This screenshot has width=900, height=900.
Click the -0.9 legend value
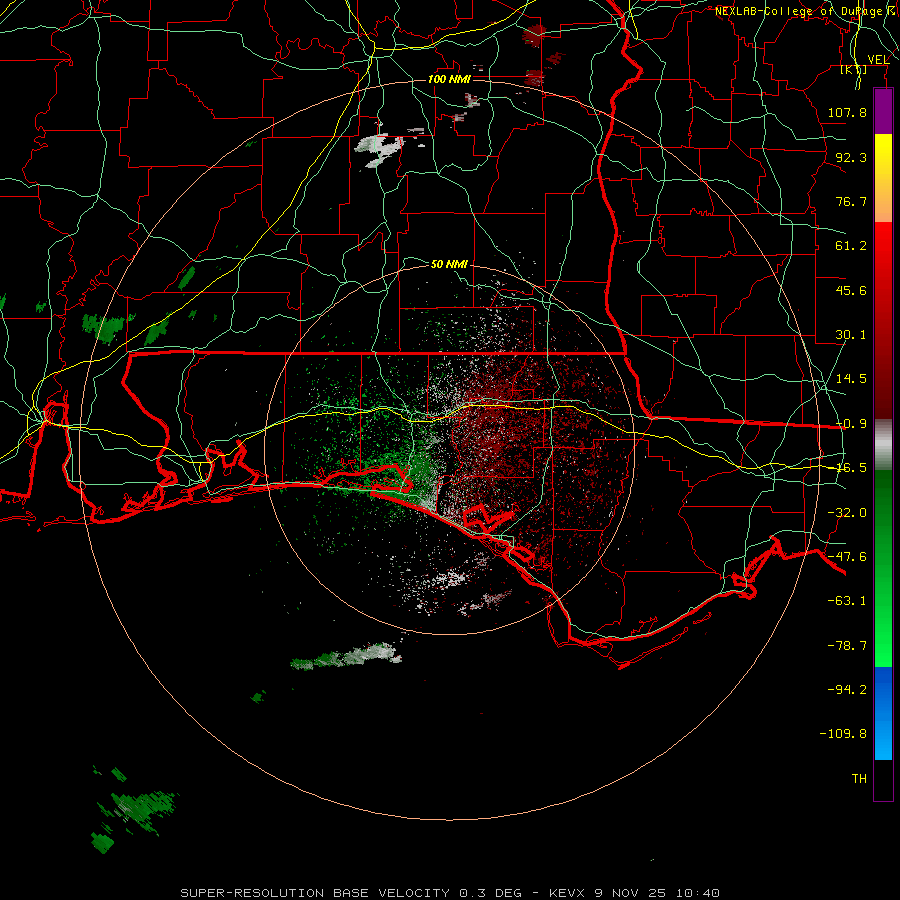tap(851, 424)
